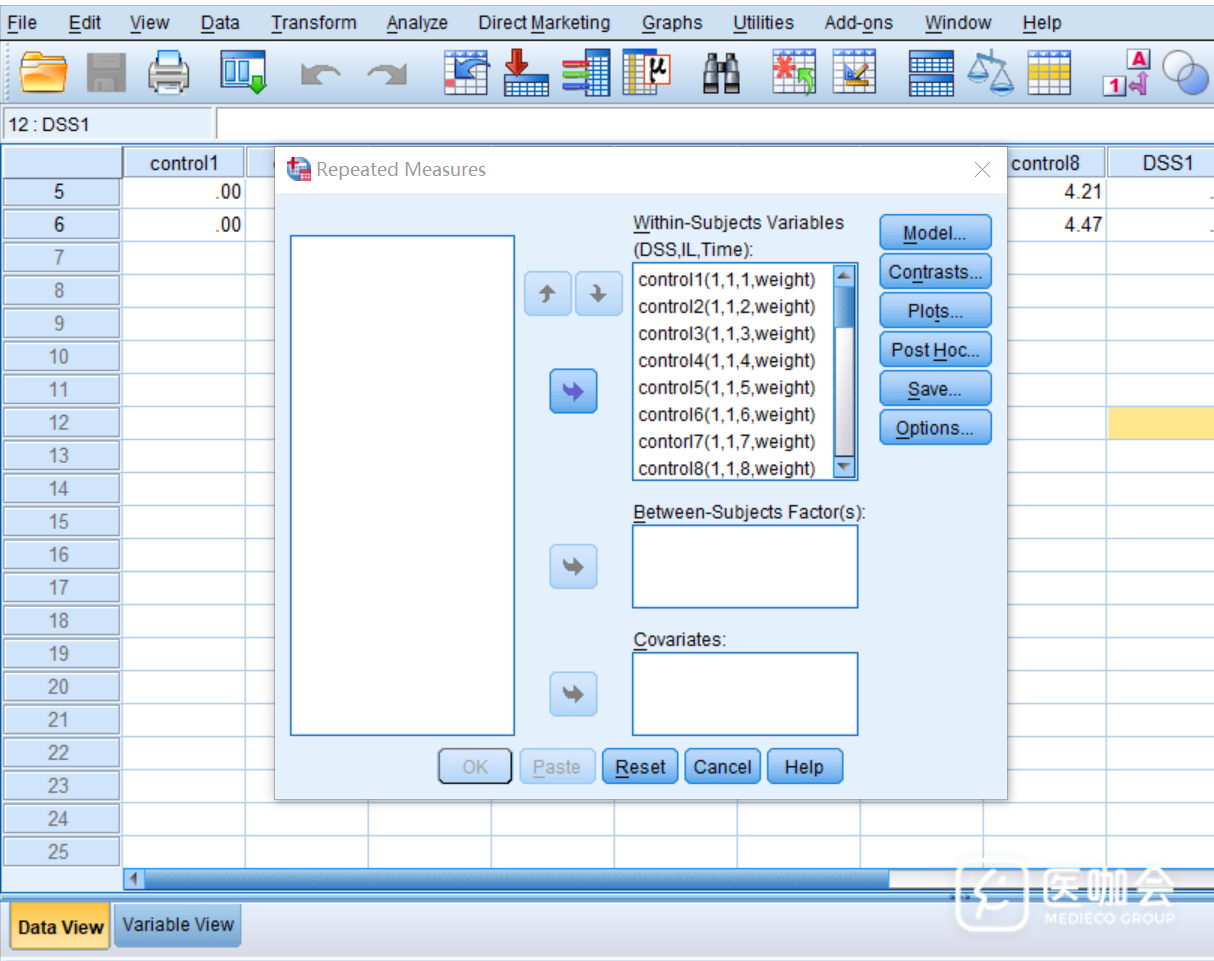Screen dimensions: 1214x961
Task: Open the Transform menu
Action: tap(313, 22)
